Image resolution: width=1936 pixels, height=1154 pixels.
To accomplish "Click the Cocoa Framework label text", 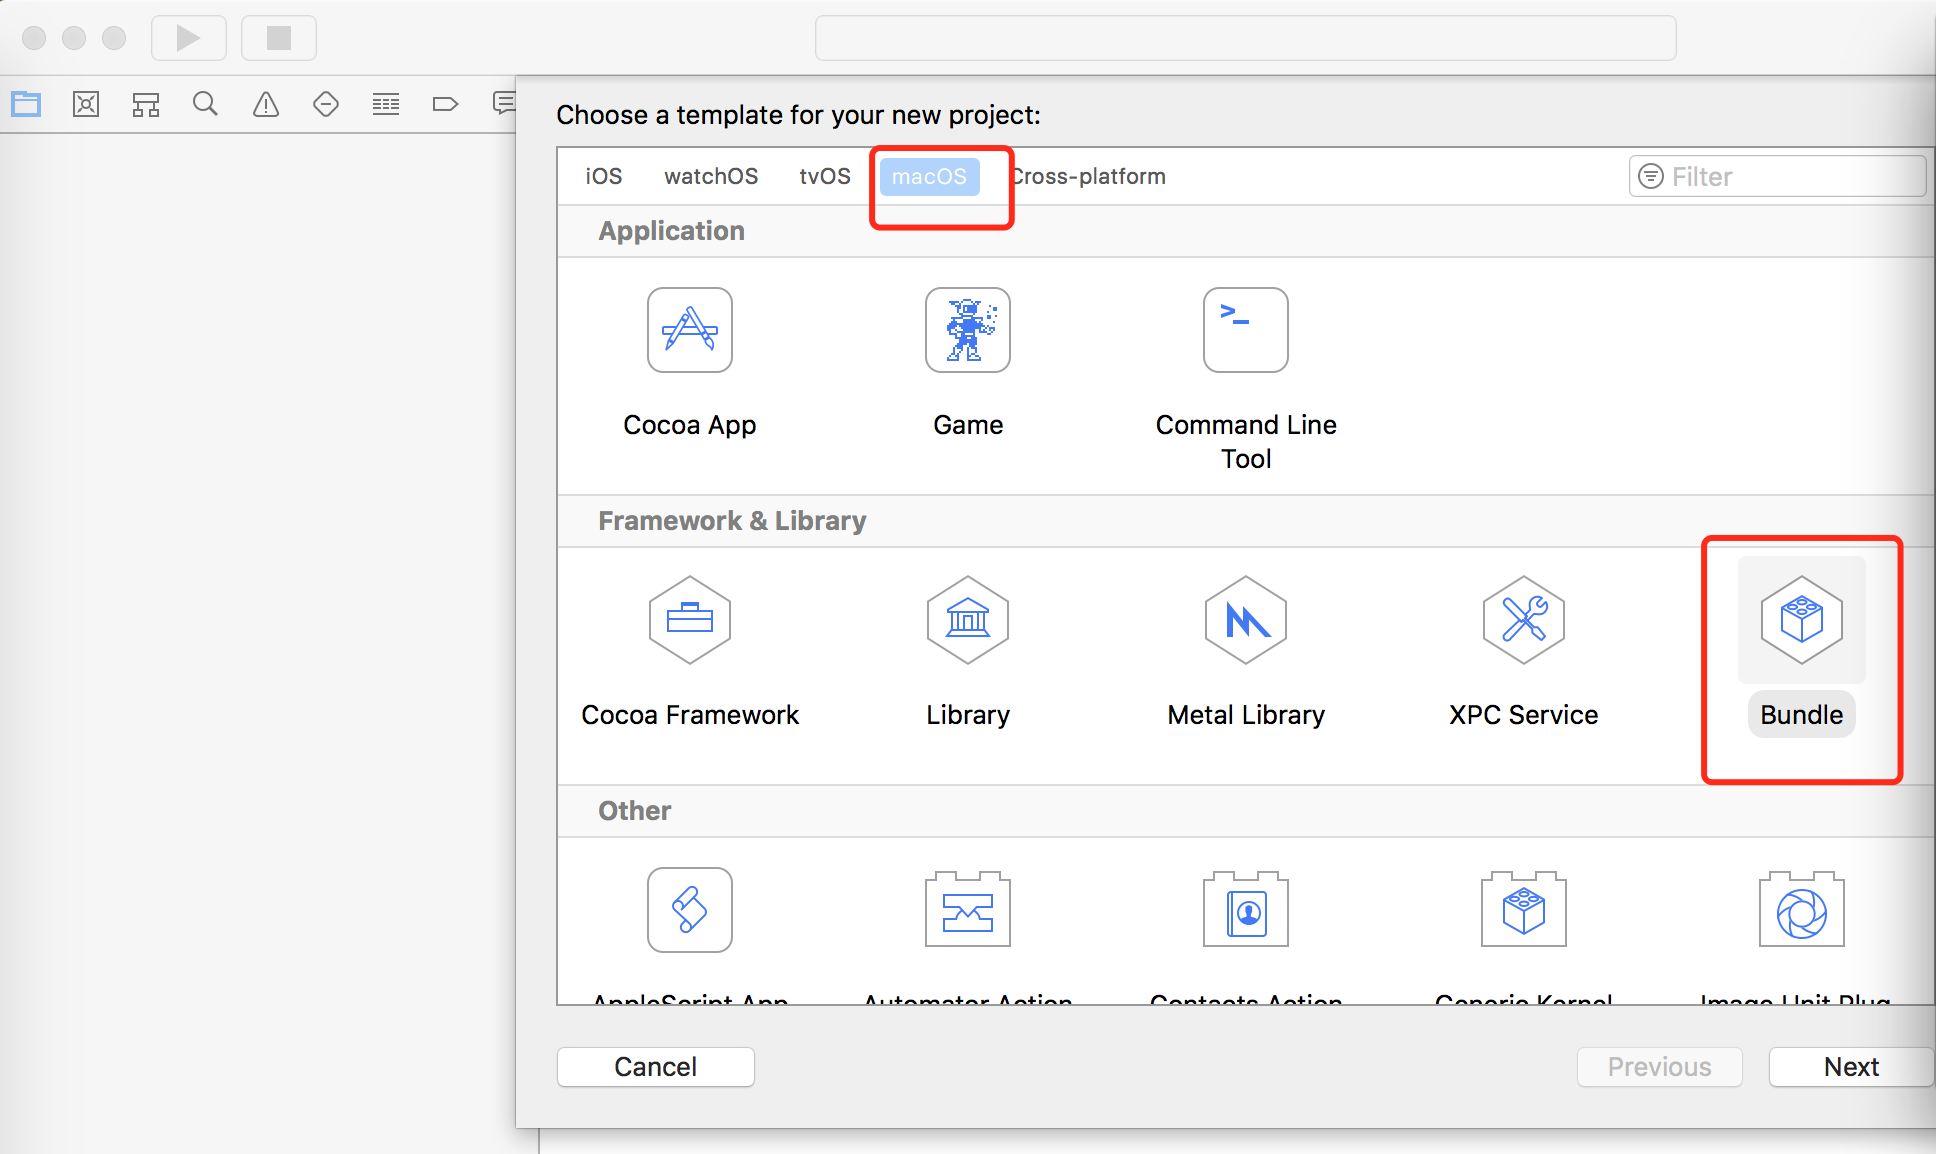I will pos(690,715).
